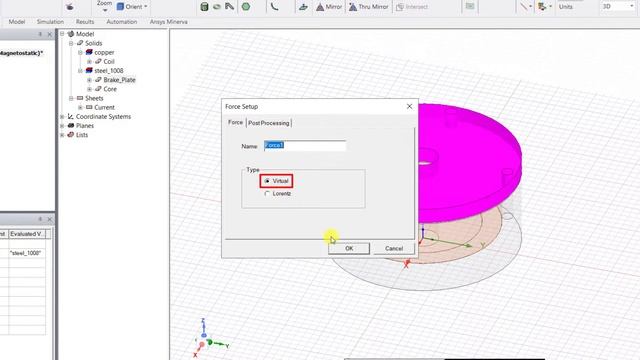Open the Zoom dropdown arrow
The width and height of the screenshot is (640, 360).
click(104, 10)
